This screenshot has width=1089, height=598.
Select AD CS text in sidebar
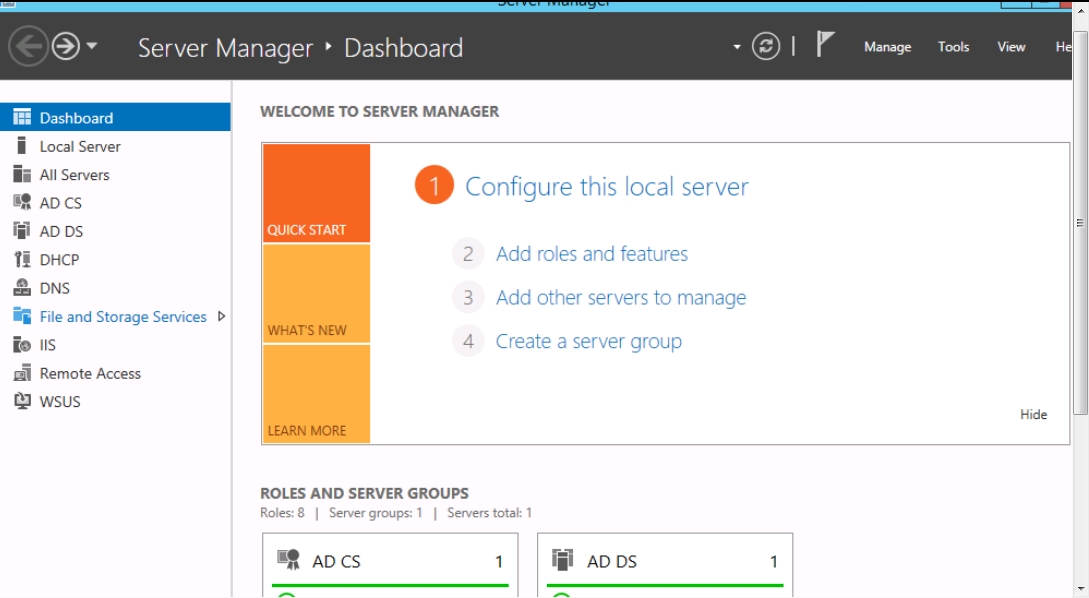tap(60, 204)
